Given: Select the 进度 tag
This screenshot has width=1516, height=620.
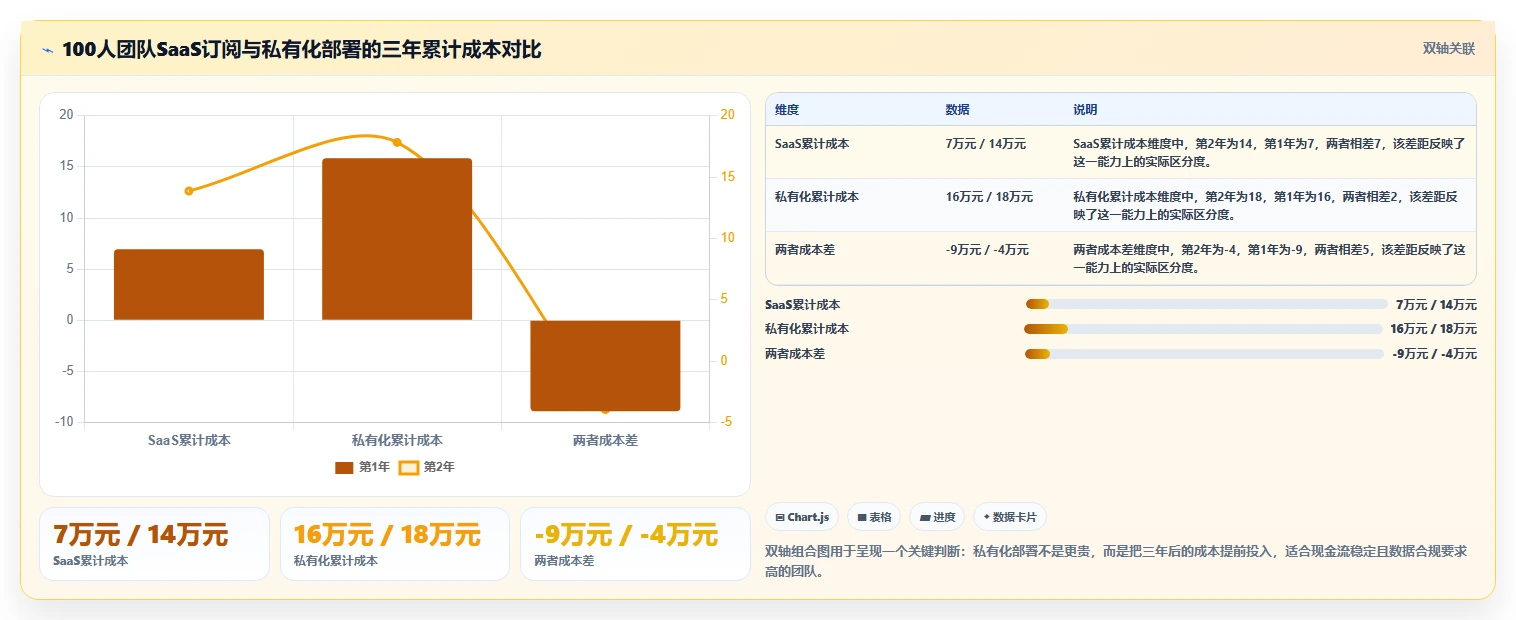Looking at the screenshot, I should (937, 517).
